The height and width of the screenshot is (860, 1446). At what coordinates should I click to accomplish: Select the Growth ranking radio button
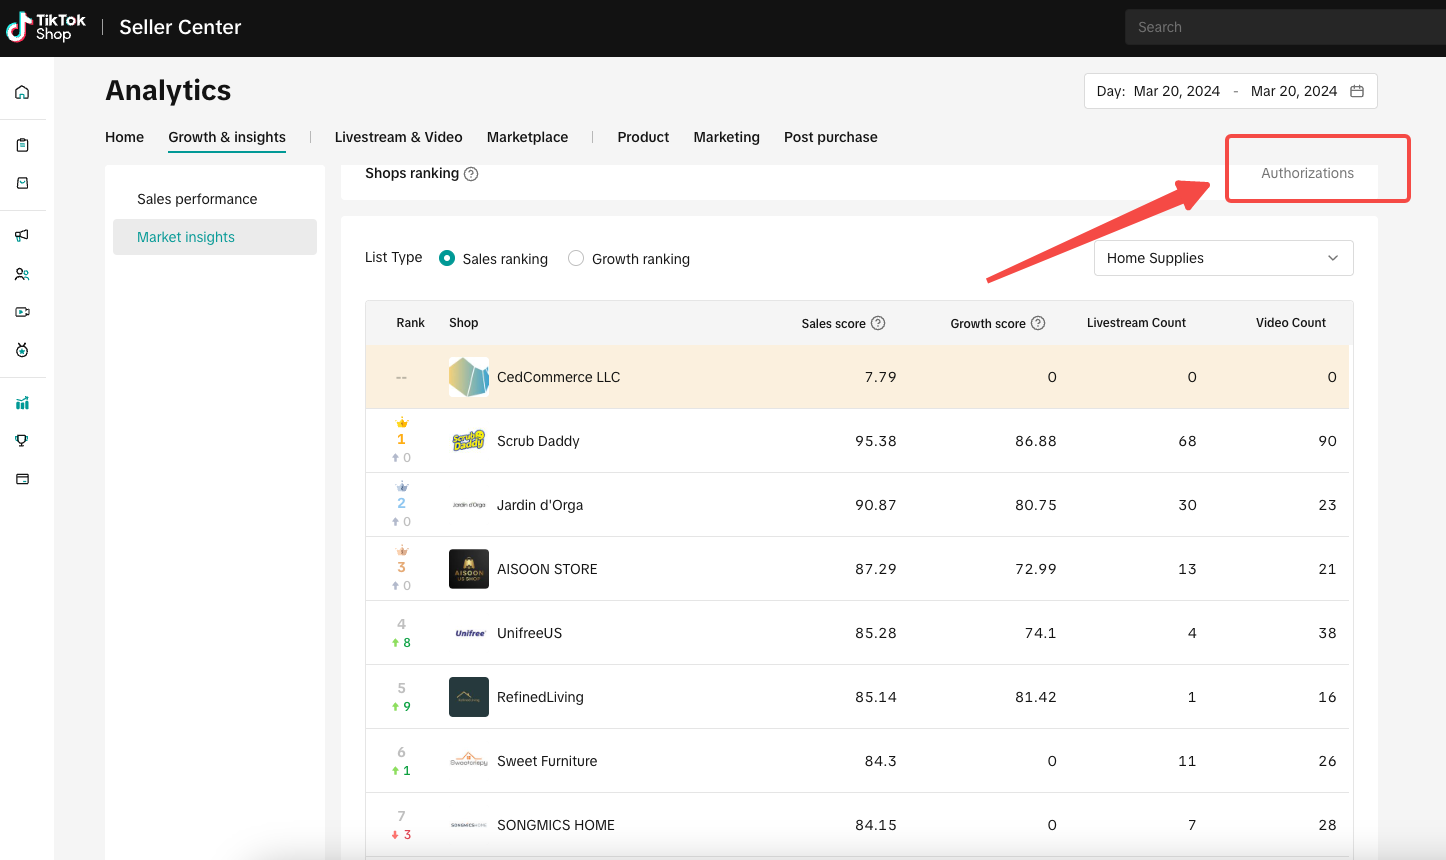click(x=576, y=258)
